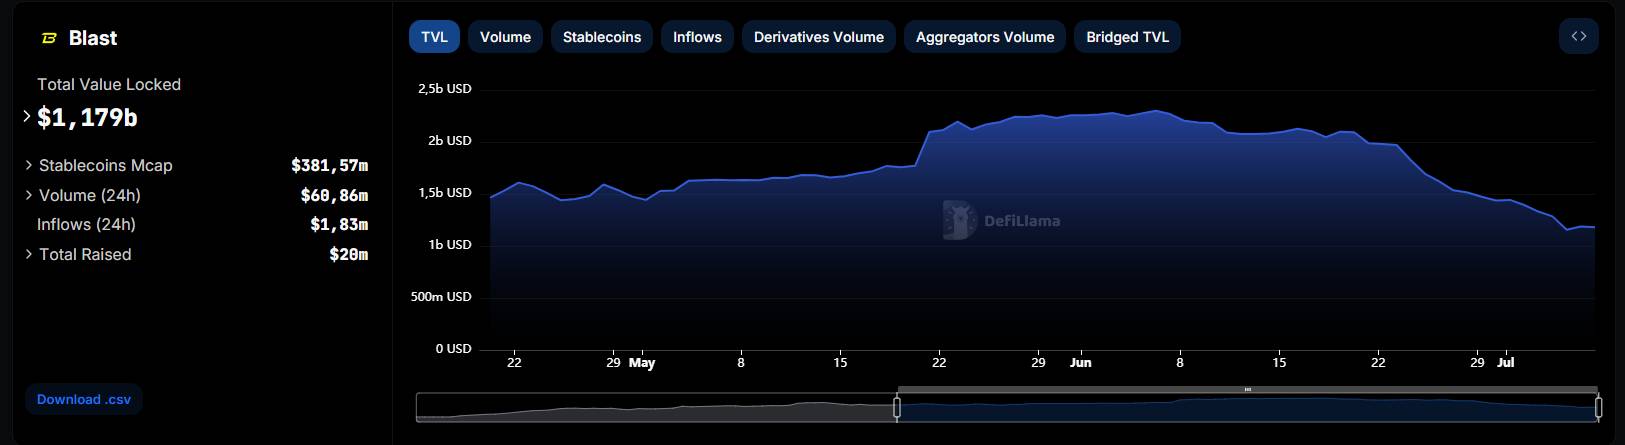Expand the Total Value Locked breakdown
Viewport: 1625px width, 445px height.
click(27, 117)
